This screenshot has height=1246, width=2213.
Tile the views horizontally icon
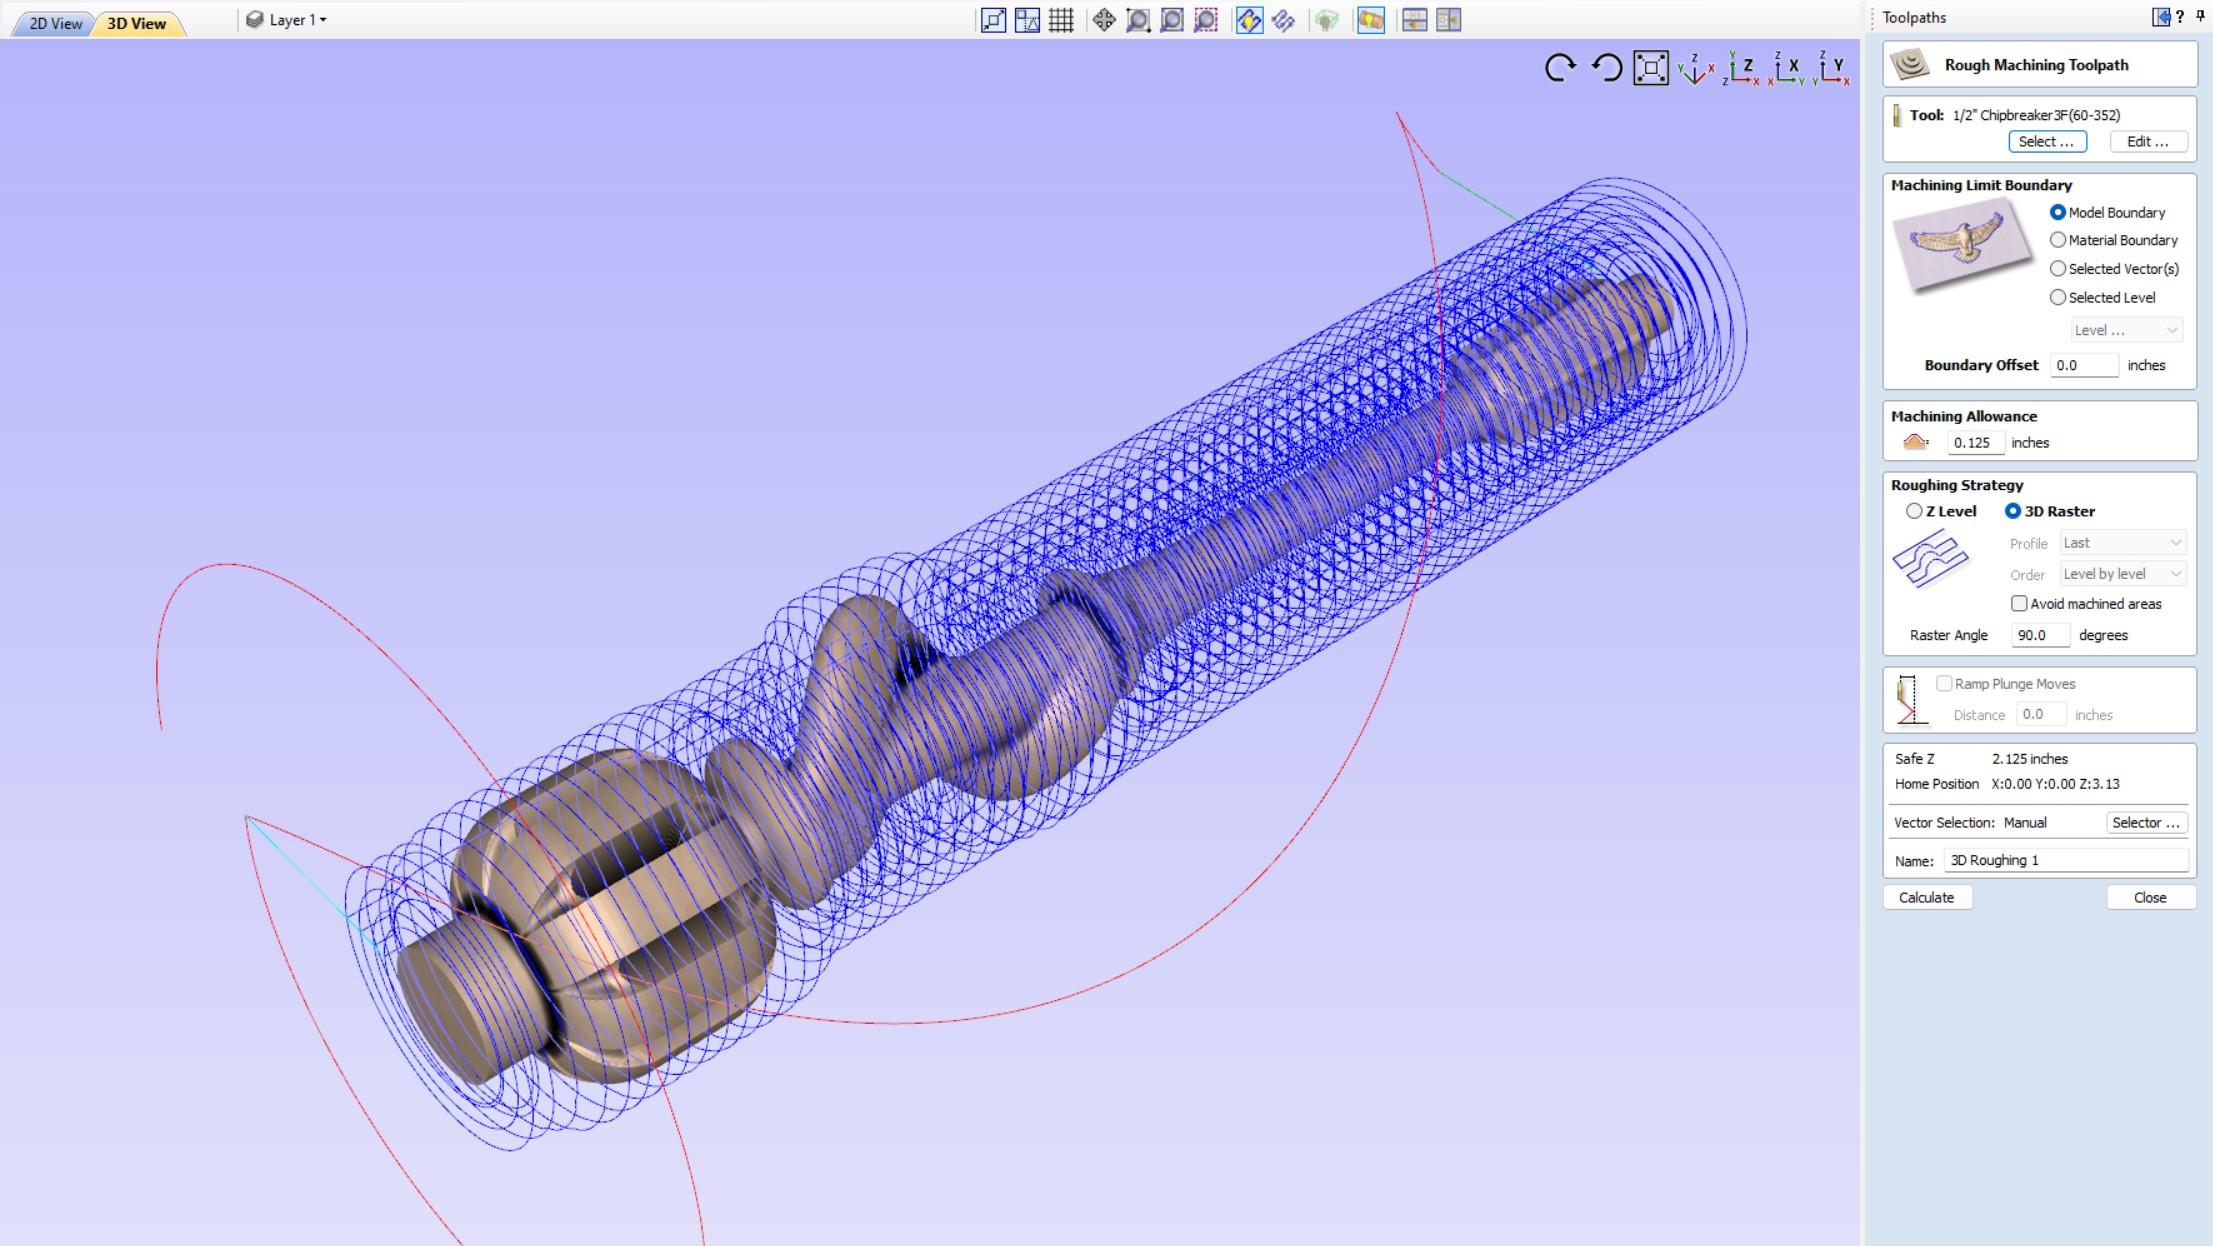(x=1414, y=20)
